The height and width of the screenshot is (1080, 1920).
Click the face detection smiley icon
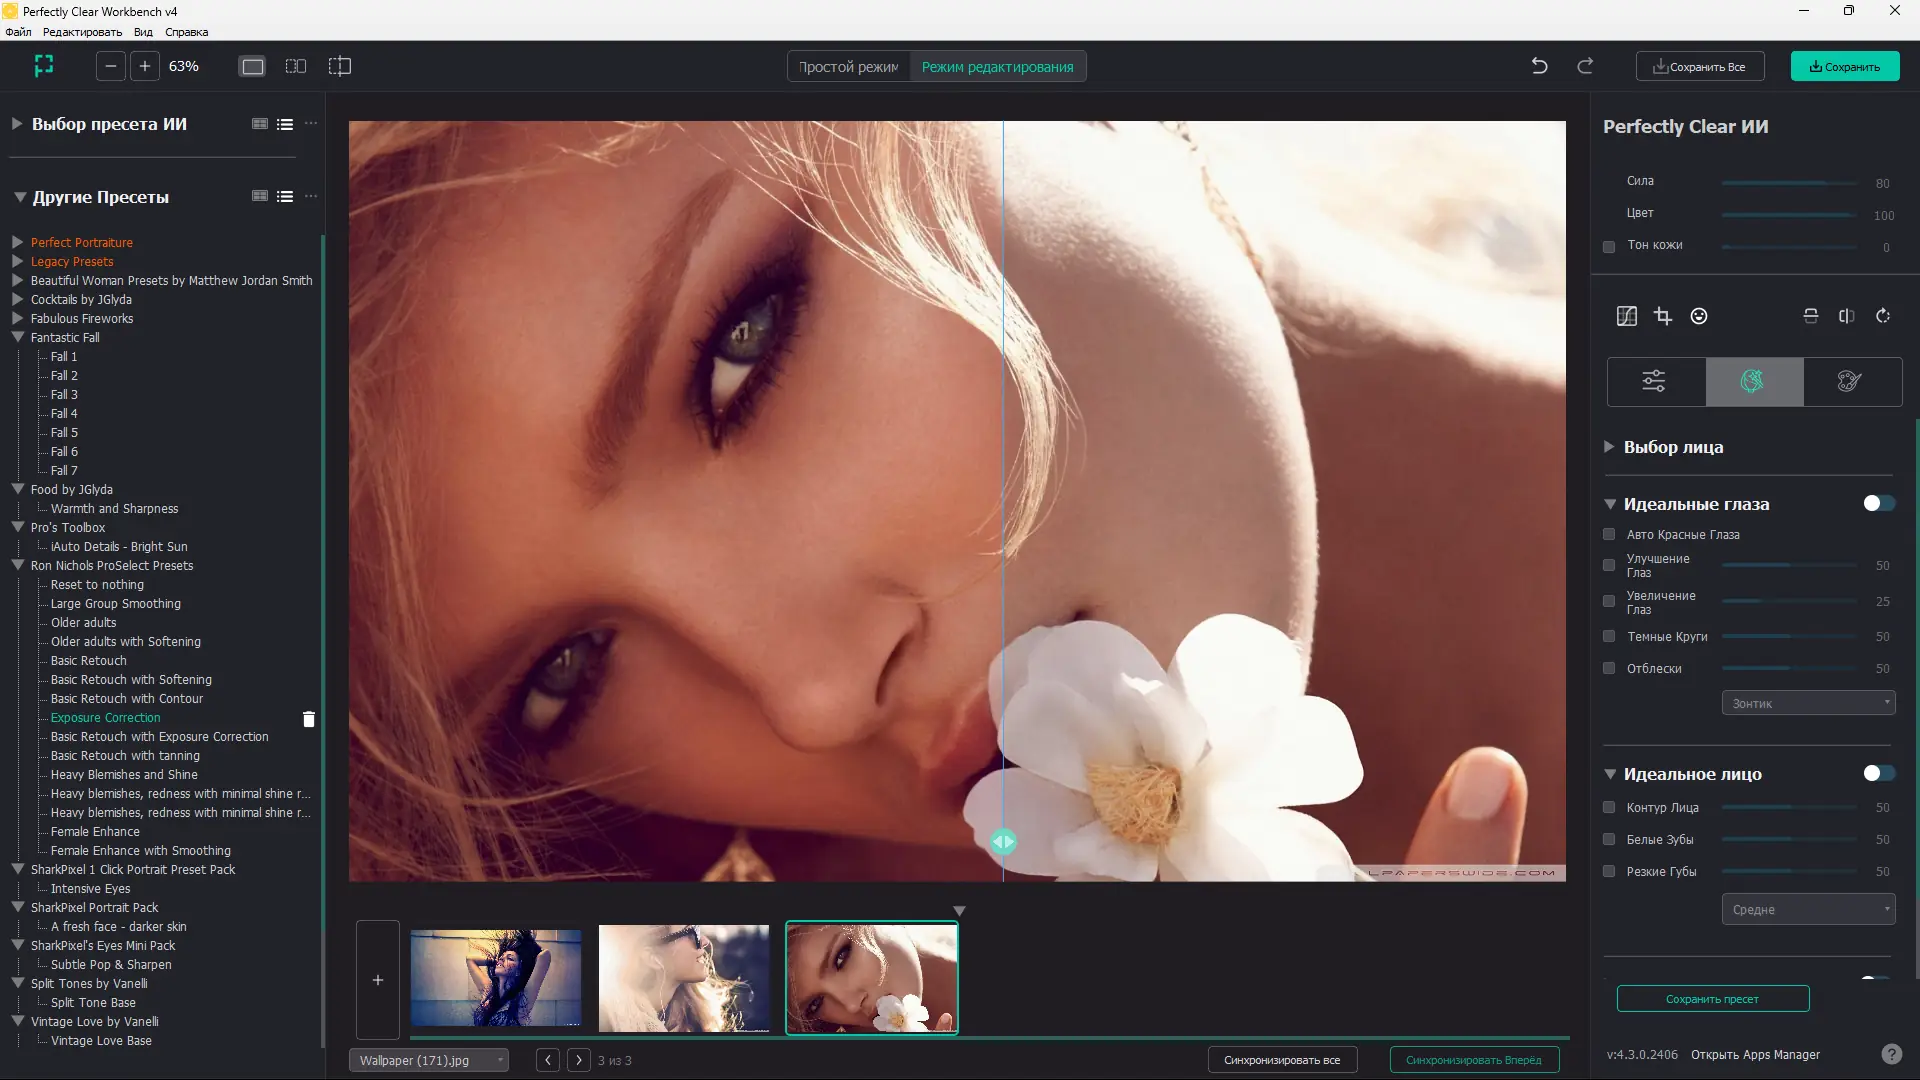1699,316
